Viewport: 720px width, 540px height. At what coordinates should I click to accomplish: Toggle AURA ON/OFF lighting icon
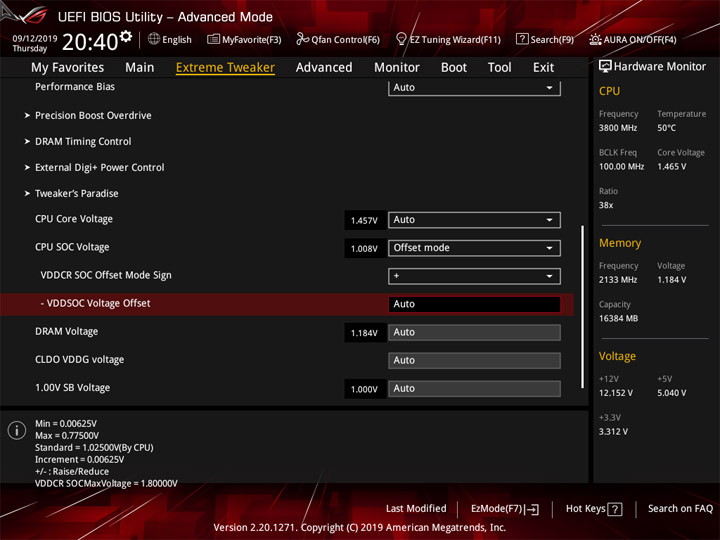coord(595,39)
